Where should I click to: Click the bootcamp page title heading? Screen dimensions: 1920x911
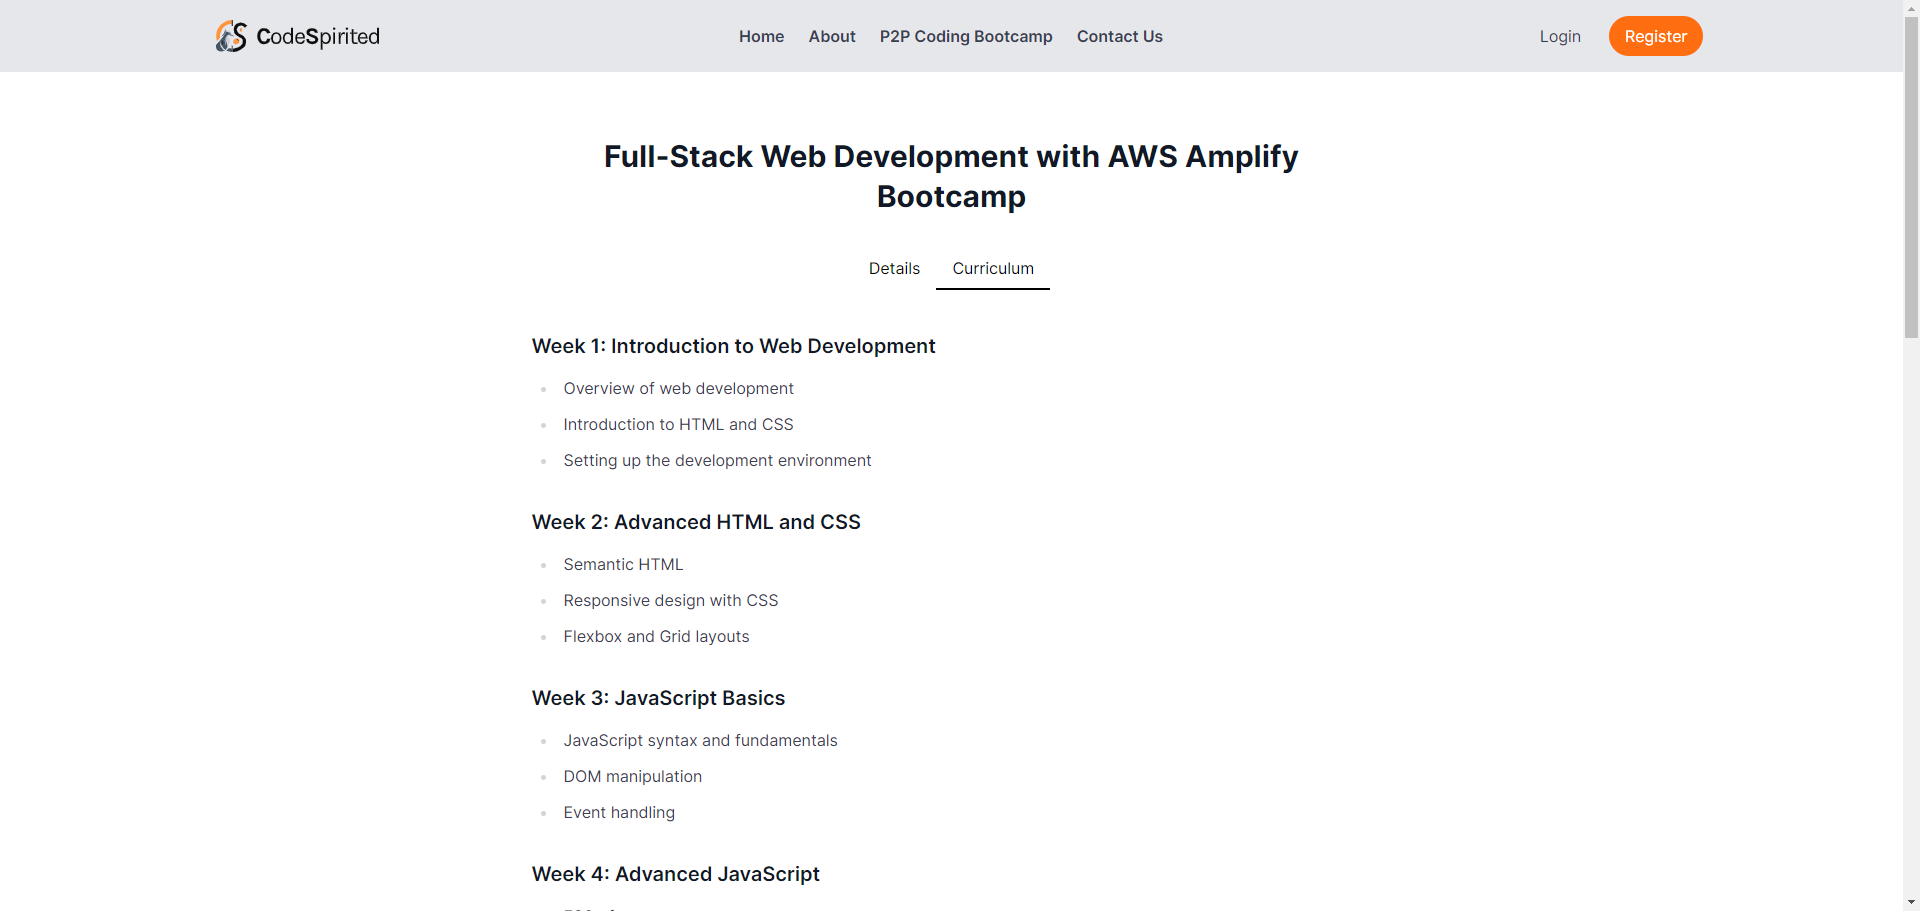click(951, 176)
